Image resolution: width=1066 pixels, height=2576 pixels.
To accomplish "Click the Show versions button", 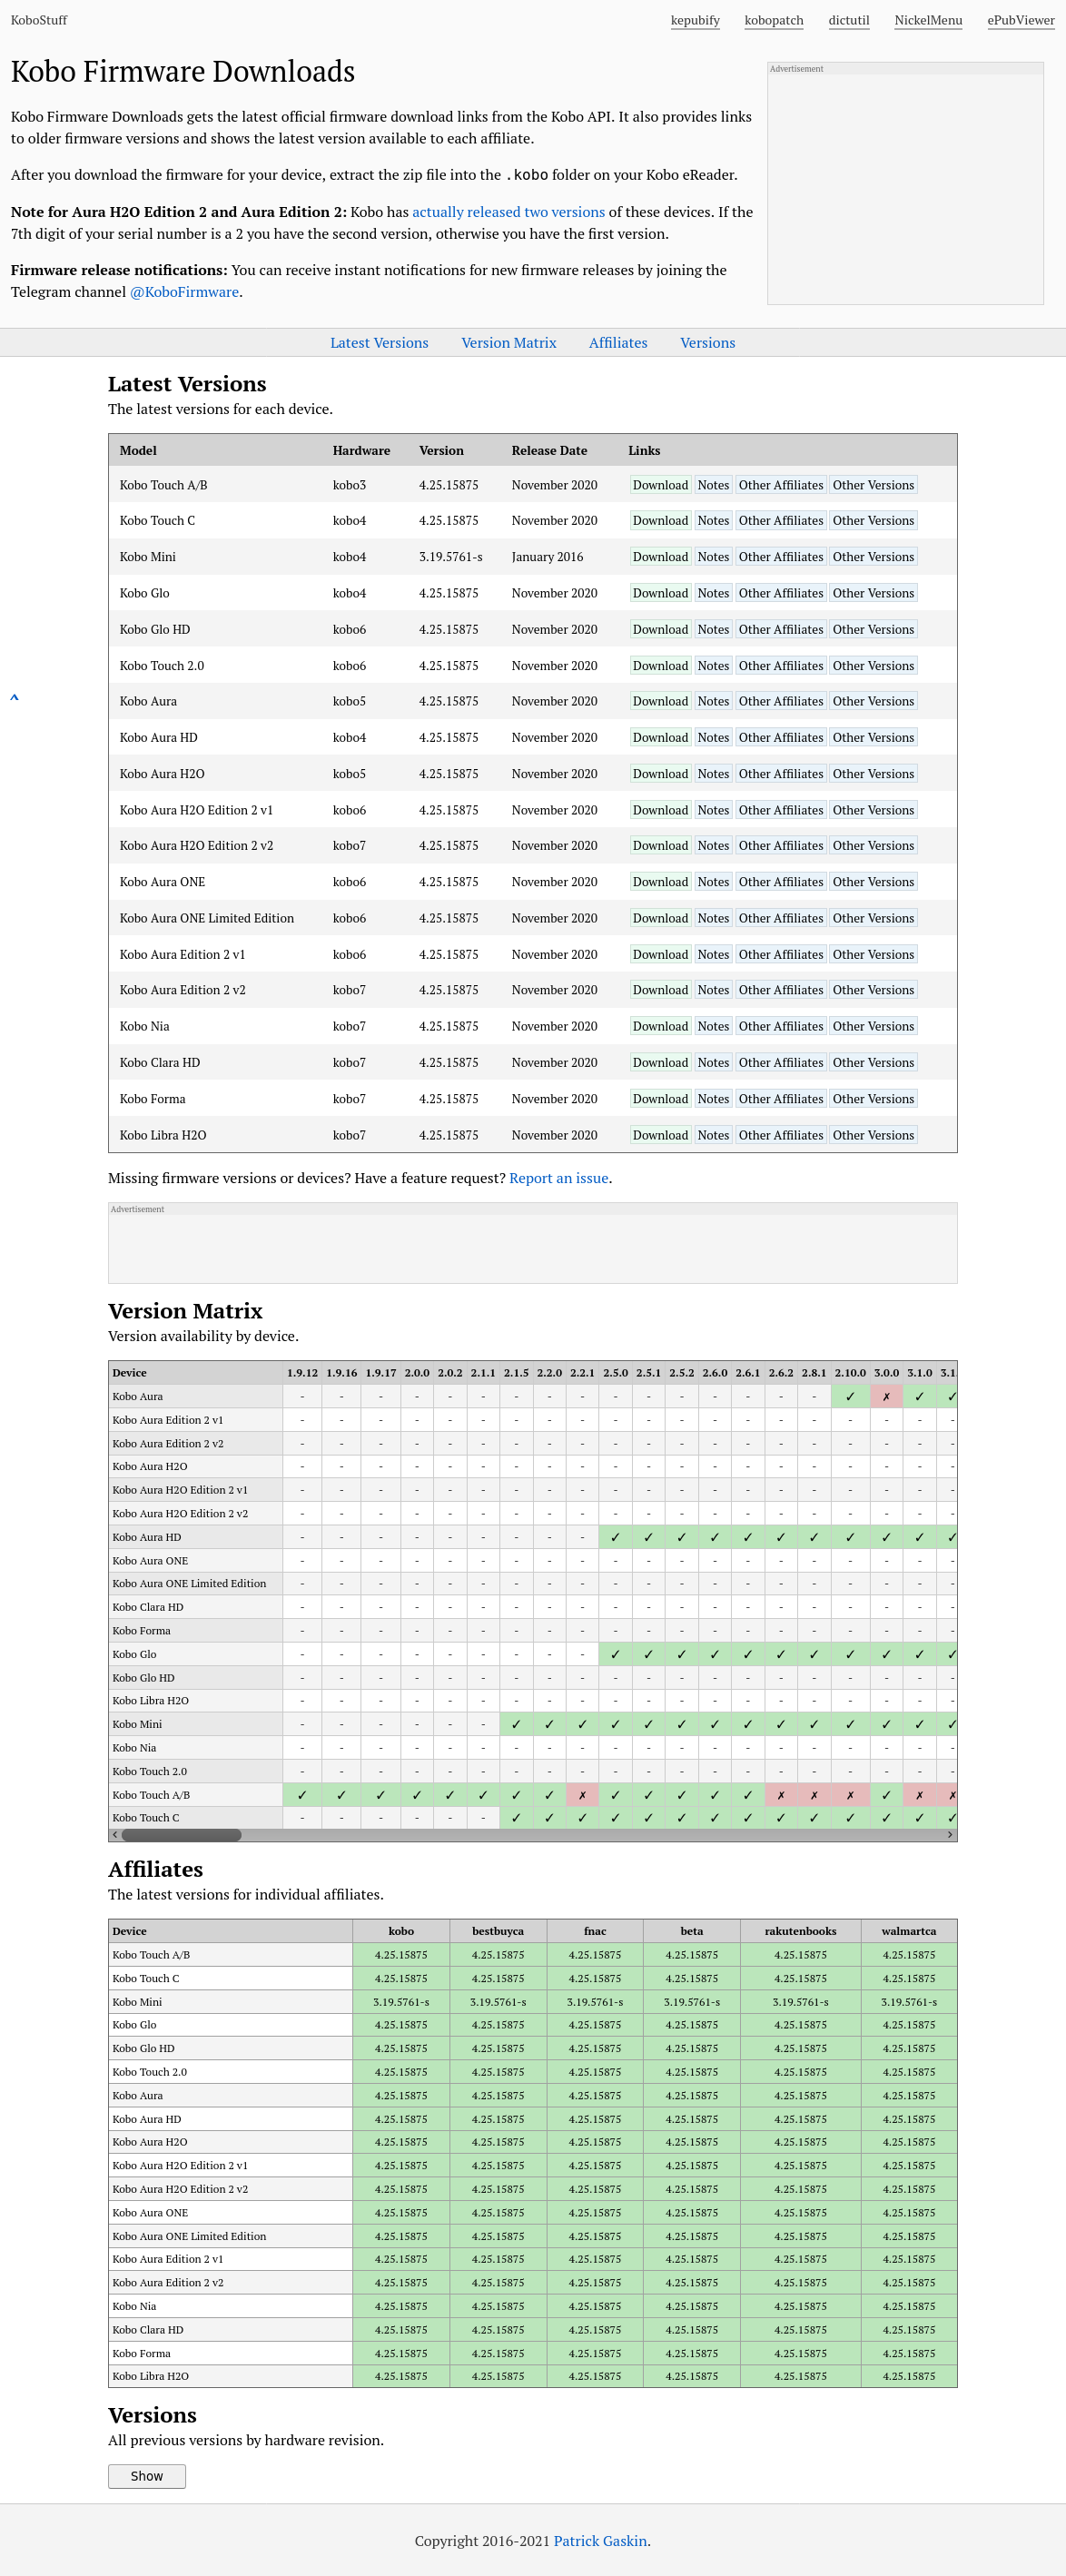I will 147,2476.
